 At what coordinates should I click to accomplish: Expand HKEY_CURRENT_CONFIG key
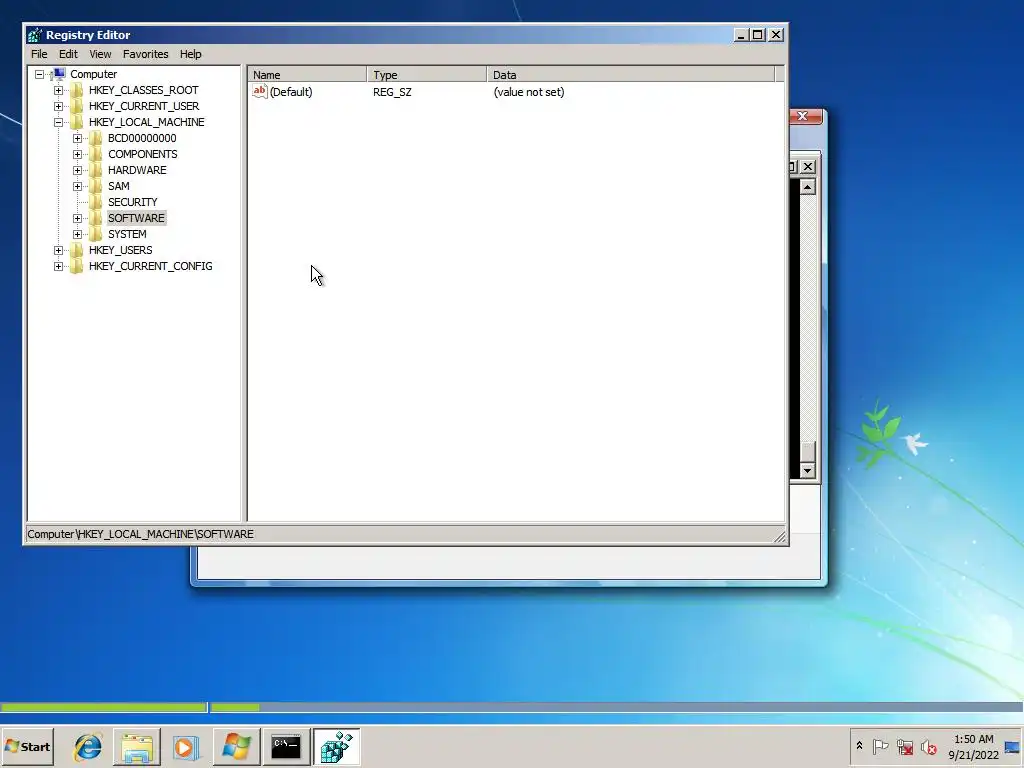[58, 266]
